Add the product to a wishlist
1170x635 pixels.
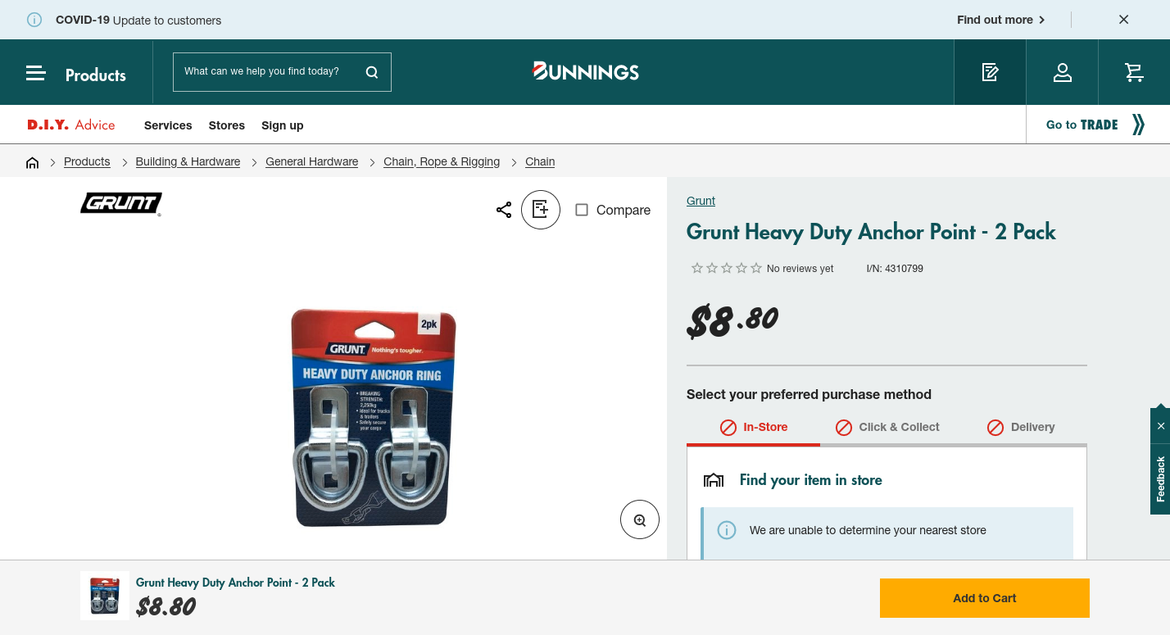(541, 209)
